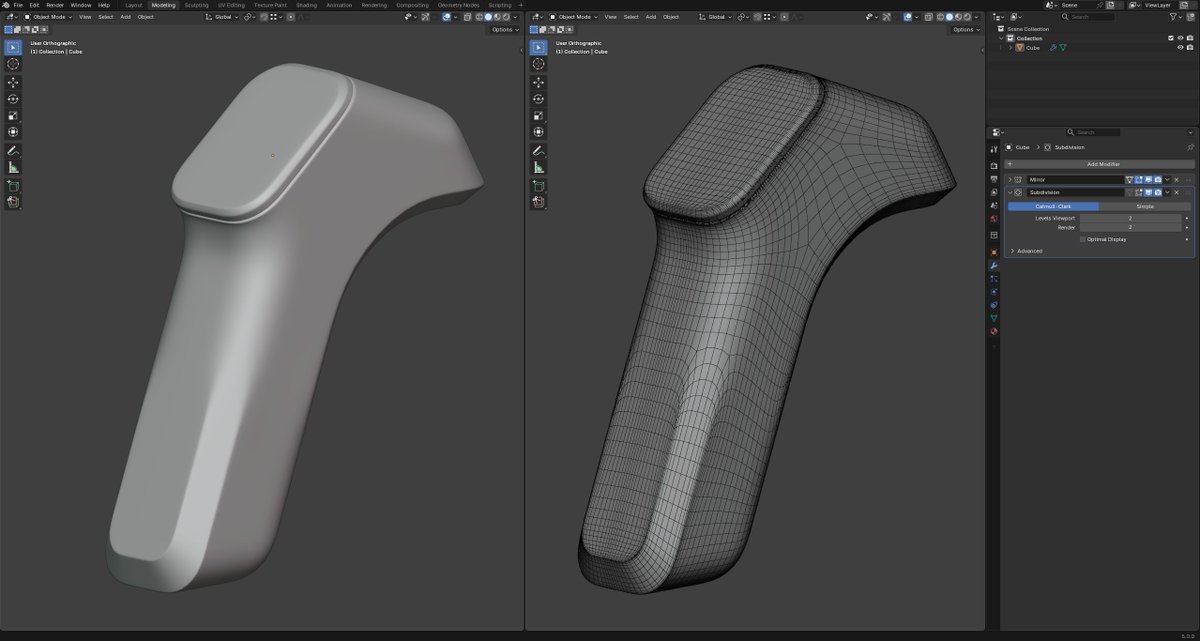Toggle Subdivision modifier edit mode display
1200x641 pixels.
pos(1138,192)
